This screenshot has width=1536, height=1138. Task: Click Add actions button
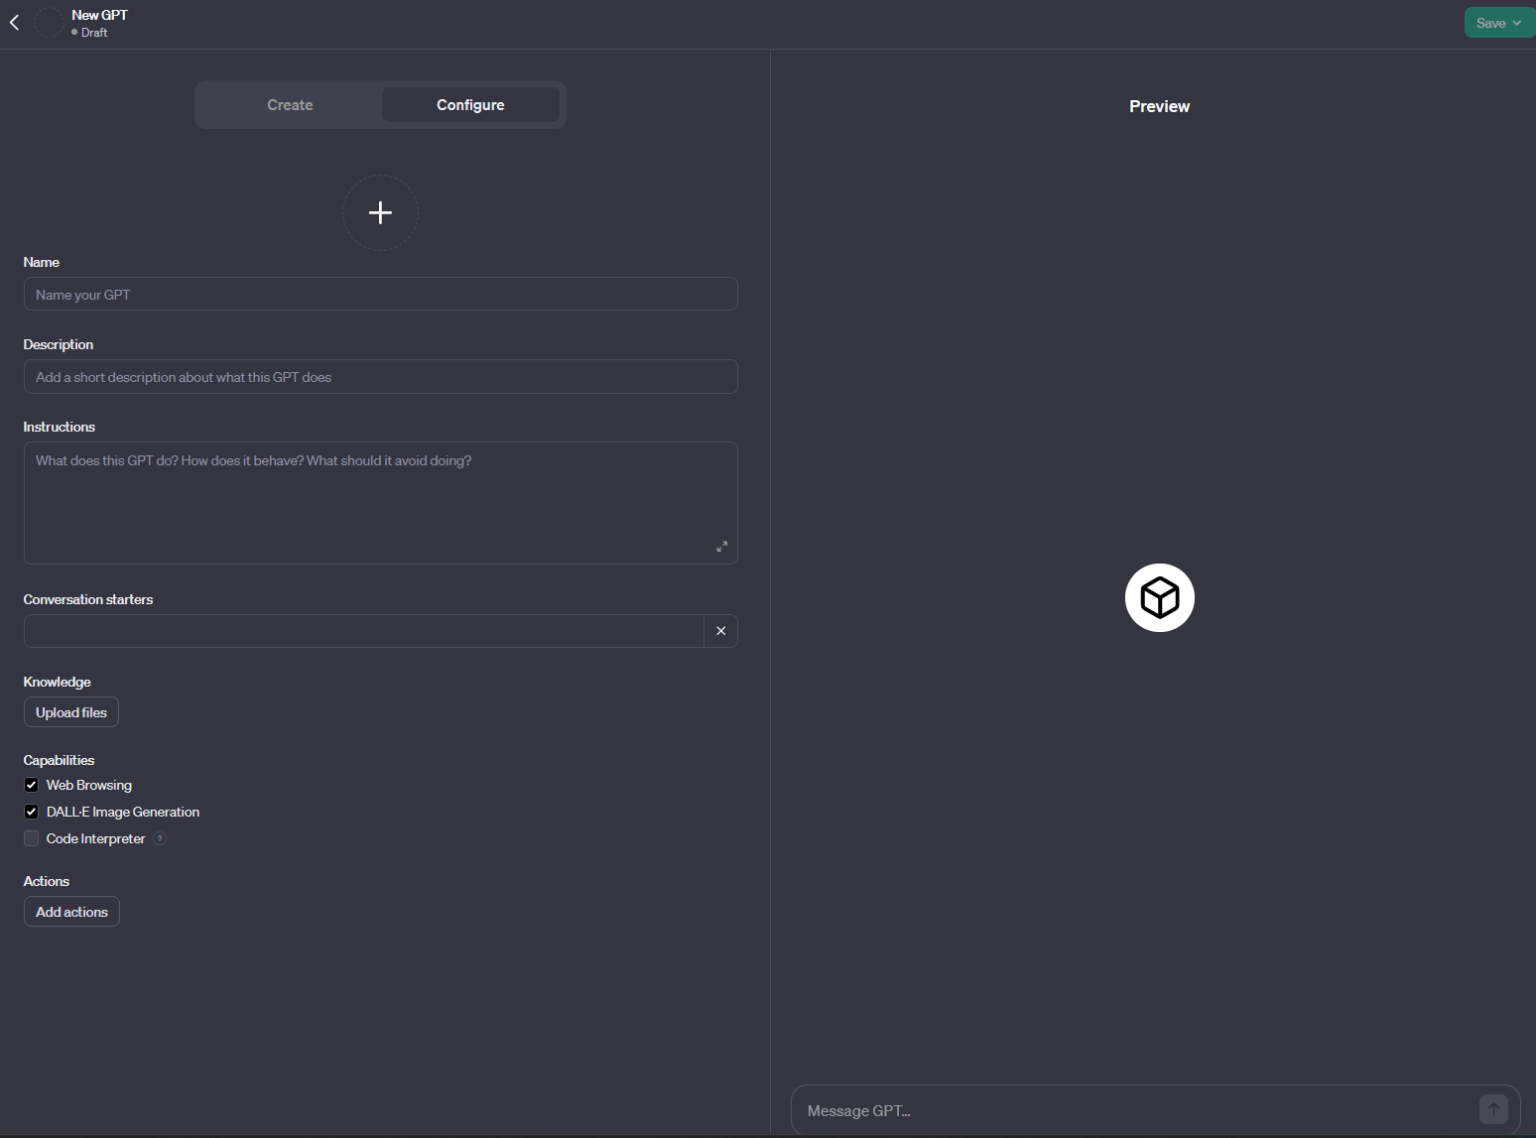[71, 911]
